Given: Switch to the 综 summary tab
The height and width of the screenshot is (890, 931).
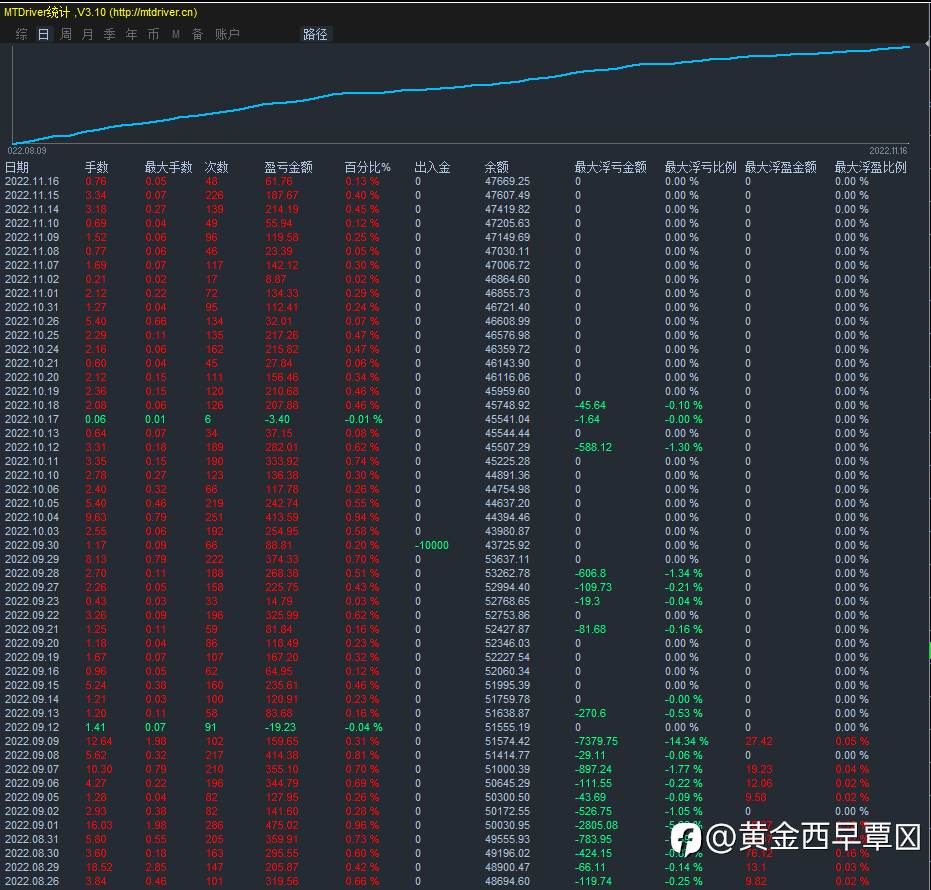Looking at the screenshot, I should coord(22,34).
